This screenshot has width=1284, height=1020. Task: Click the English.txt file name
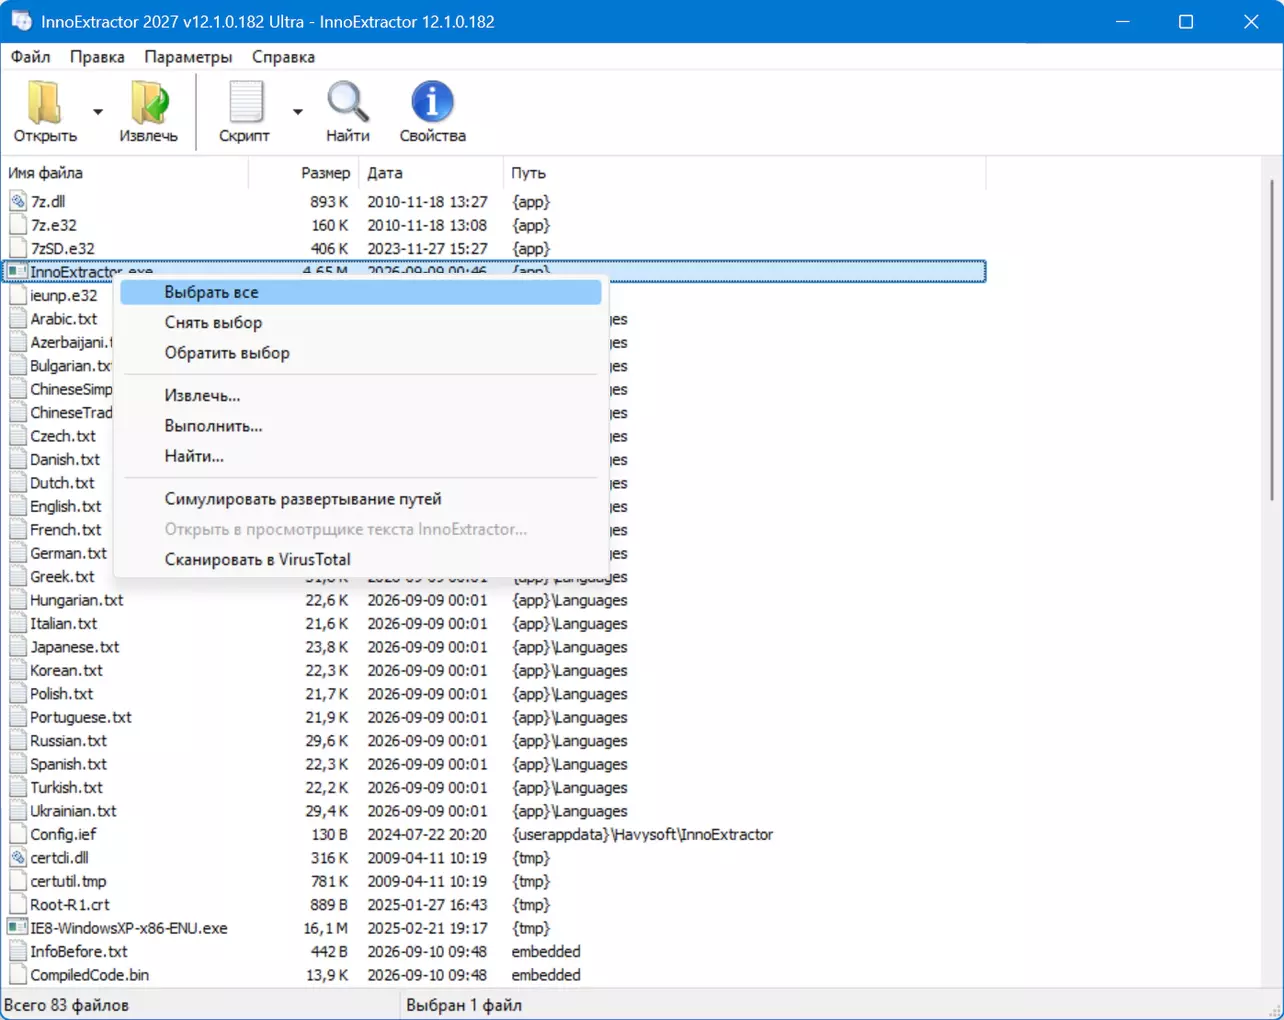coord(66,506)
